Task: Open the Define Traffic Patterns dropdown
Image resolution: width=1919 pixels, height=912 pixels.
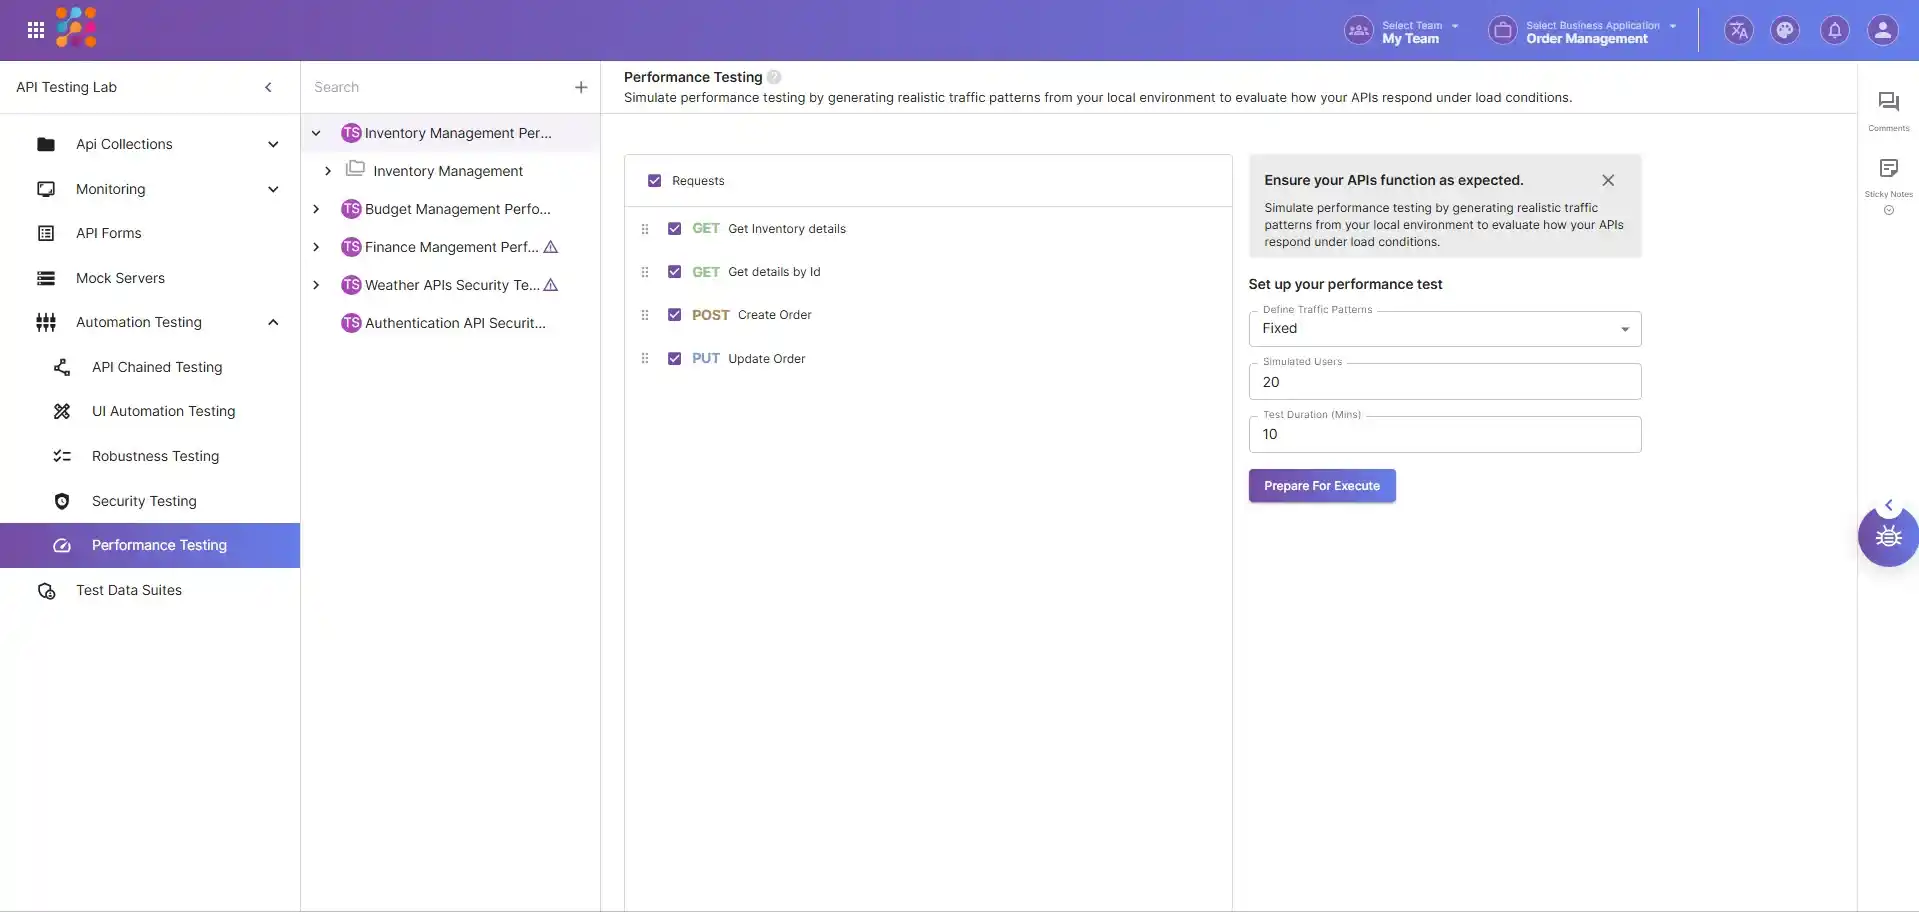Action: tap(1444, 329)
